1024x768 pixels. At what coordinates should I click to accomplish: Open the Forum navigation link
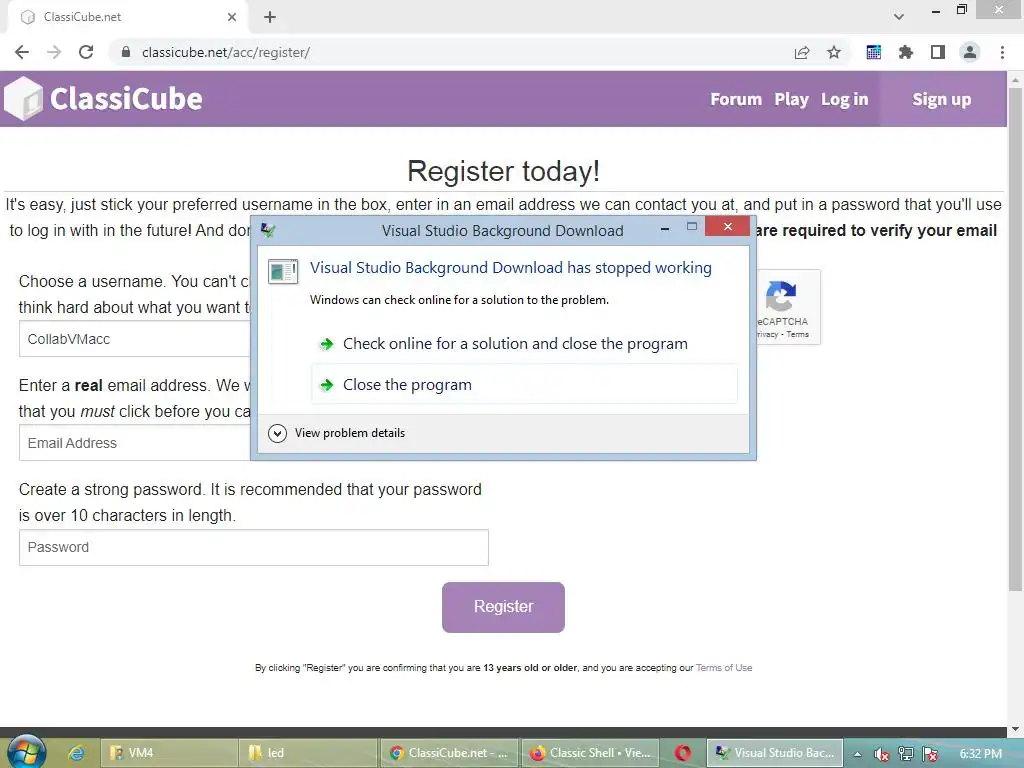tap(736, 99)
